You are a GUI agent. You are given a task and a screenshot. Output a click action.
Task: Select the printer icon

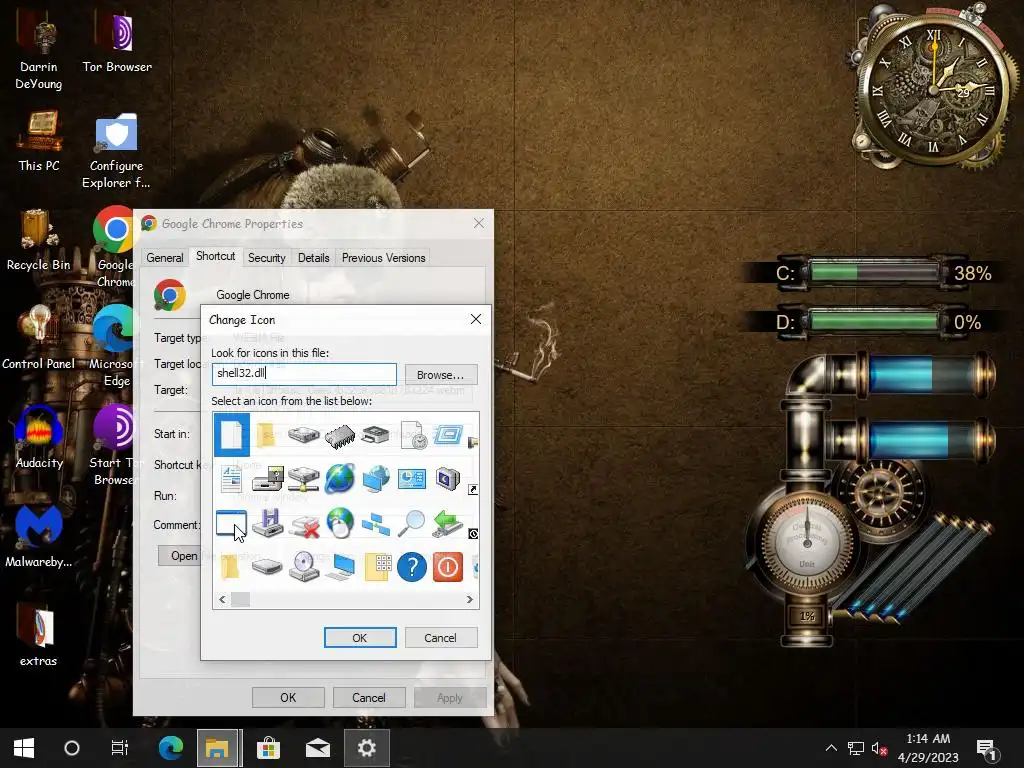[x=376, y=435]
